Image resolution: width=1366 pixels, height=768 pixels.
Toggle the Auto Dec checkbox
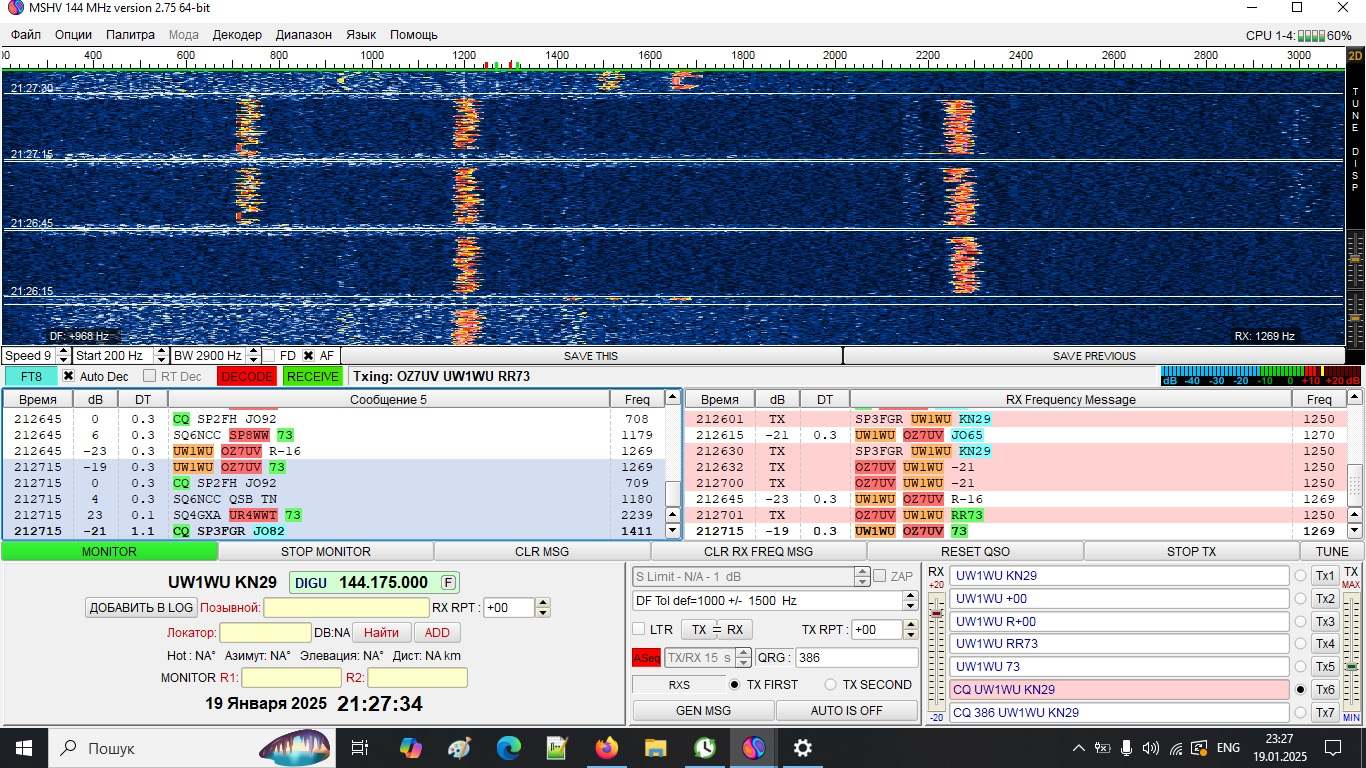click(69, 376)
